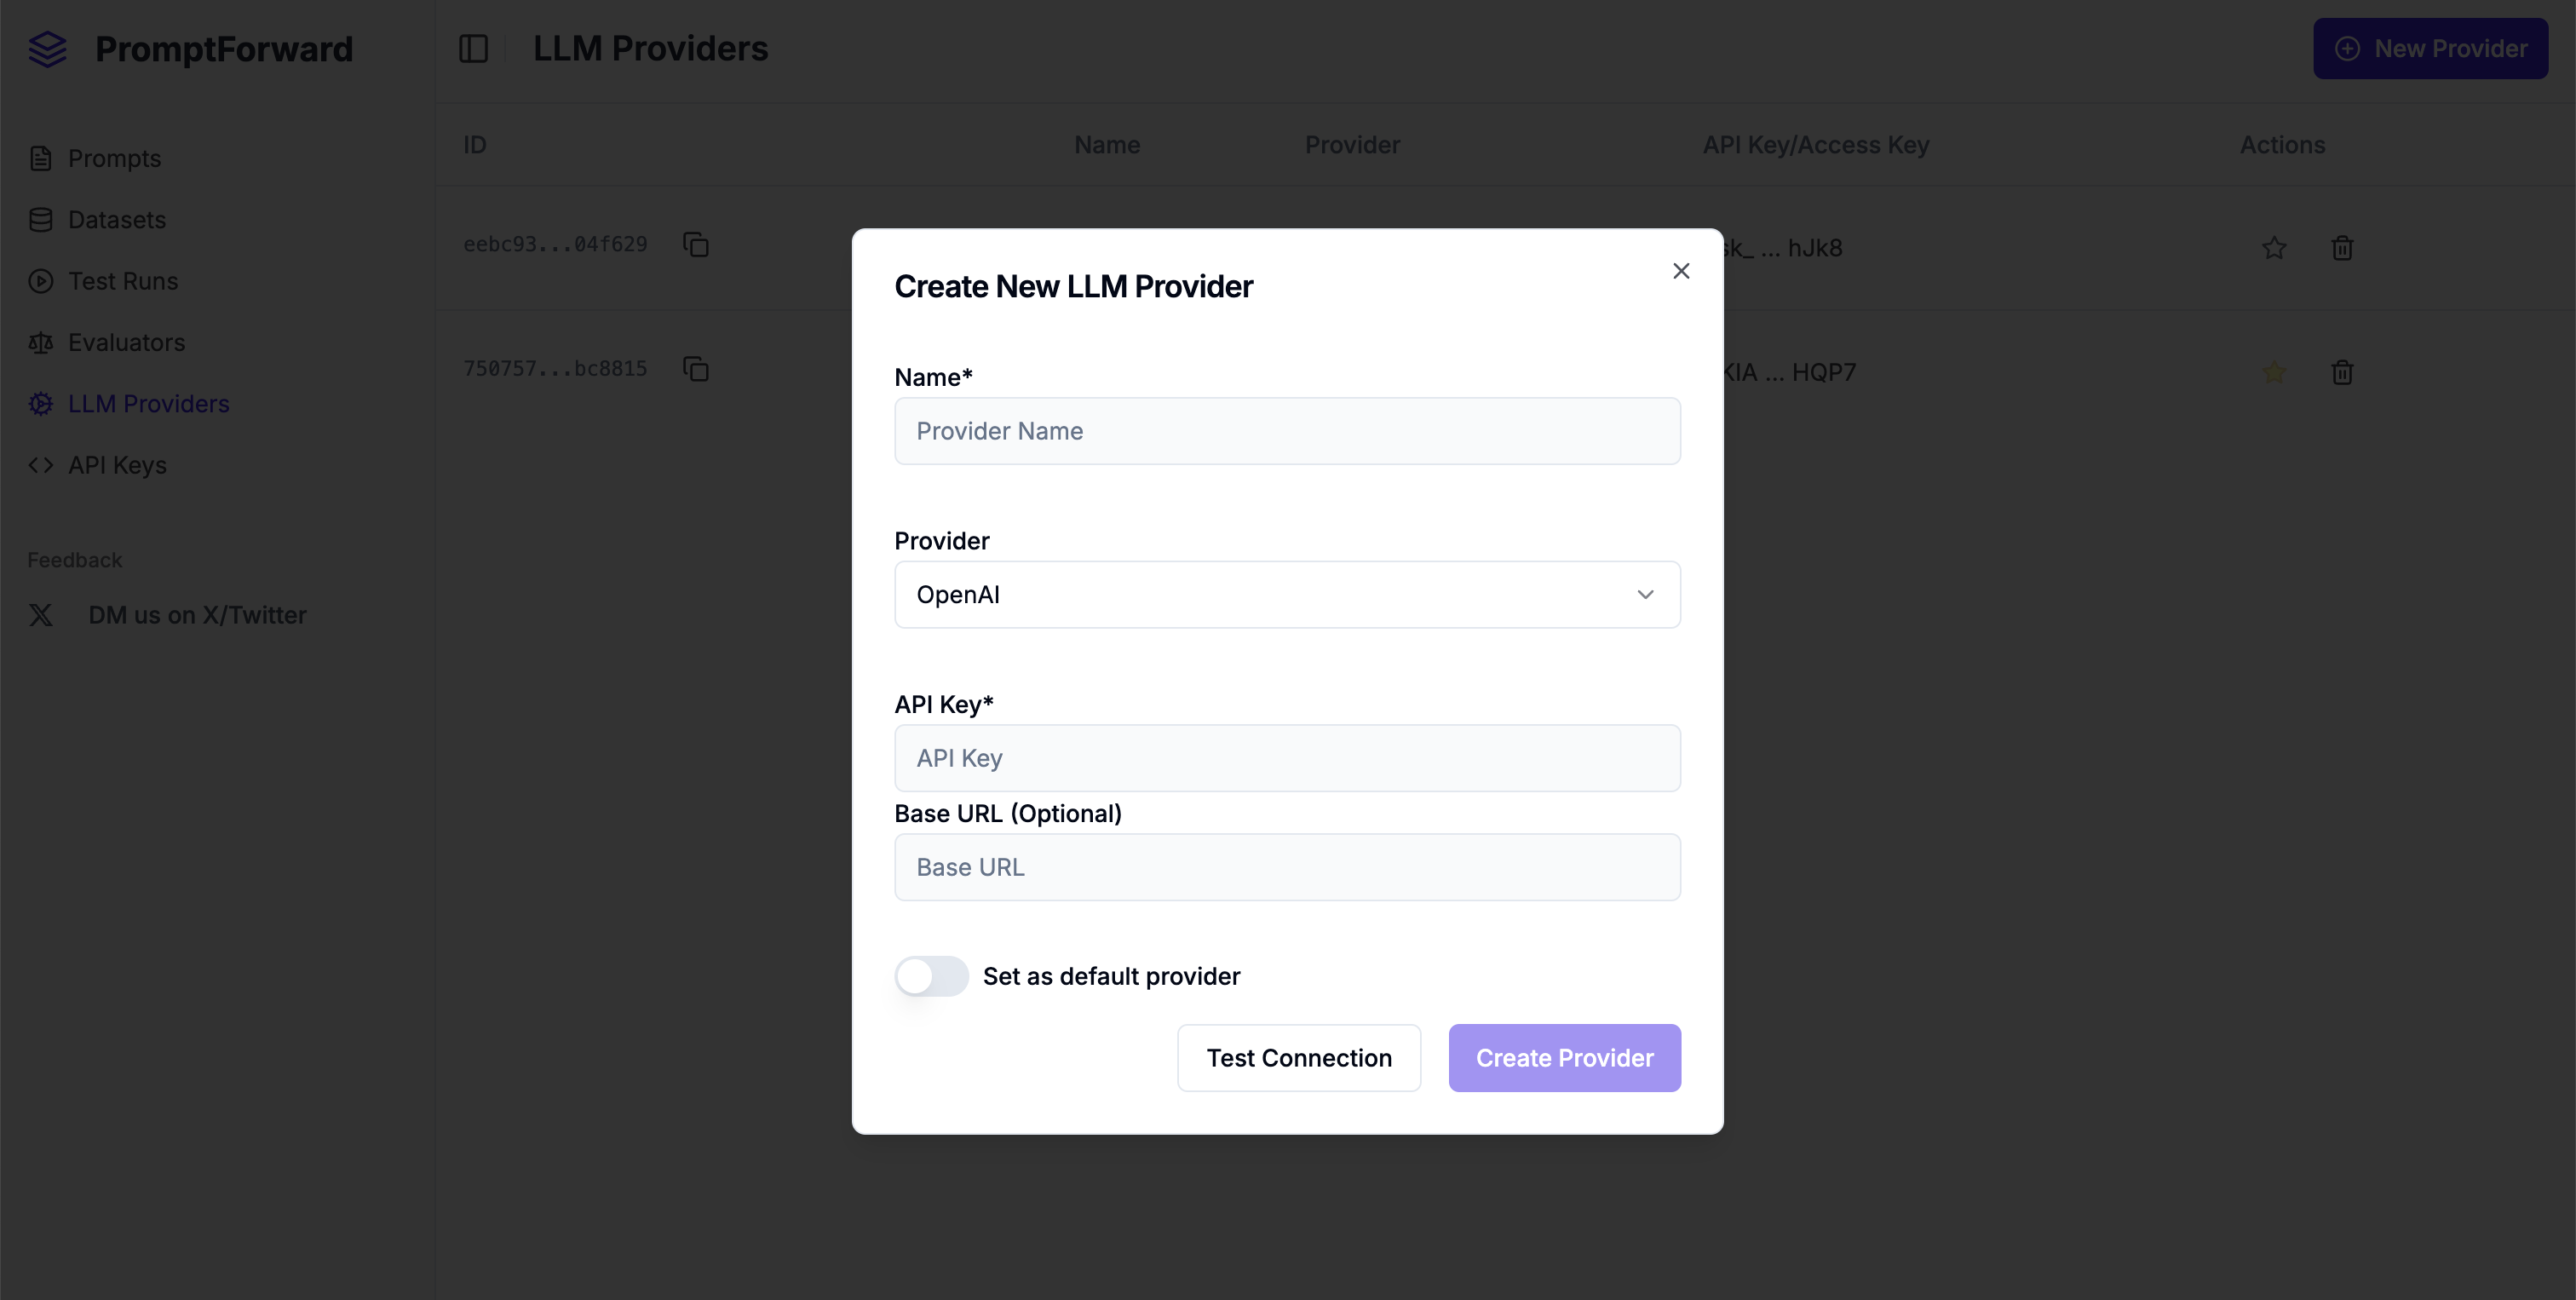2576x1300 pixels.
Task: Click the Create Provider button
Action: (x=1563, y=1057)
